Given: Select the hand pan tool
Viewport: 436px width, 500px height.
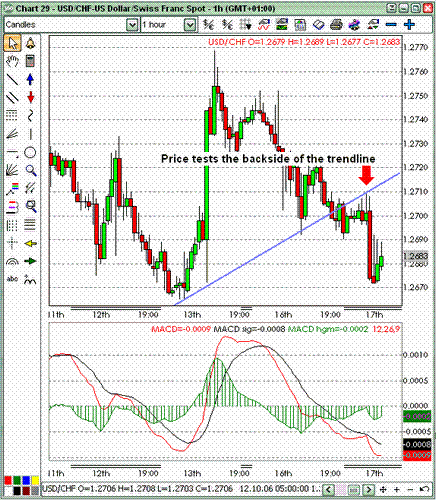Looking at the screenshot, I should click(x=12, y=61).
